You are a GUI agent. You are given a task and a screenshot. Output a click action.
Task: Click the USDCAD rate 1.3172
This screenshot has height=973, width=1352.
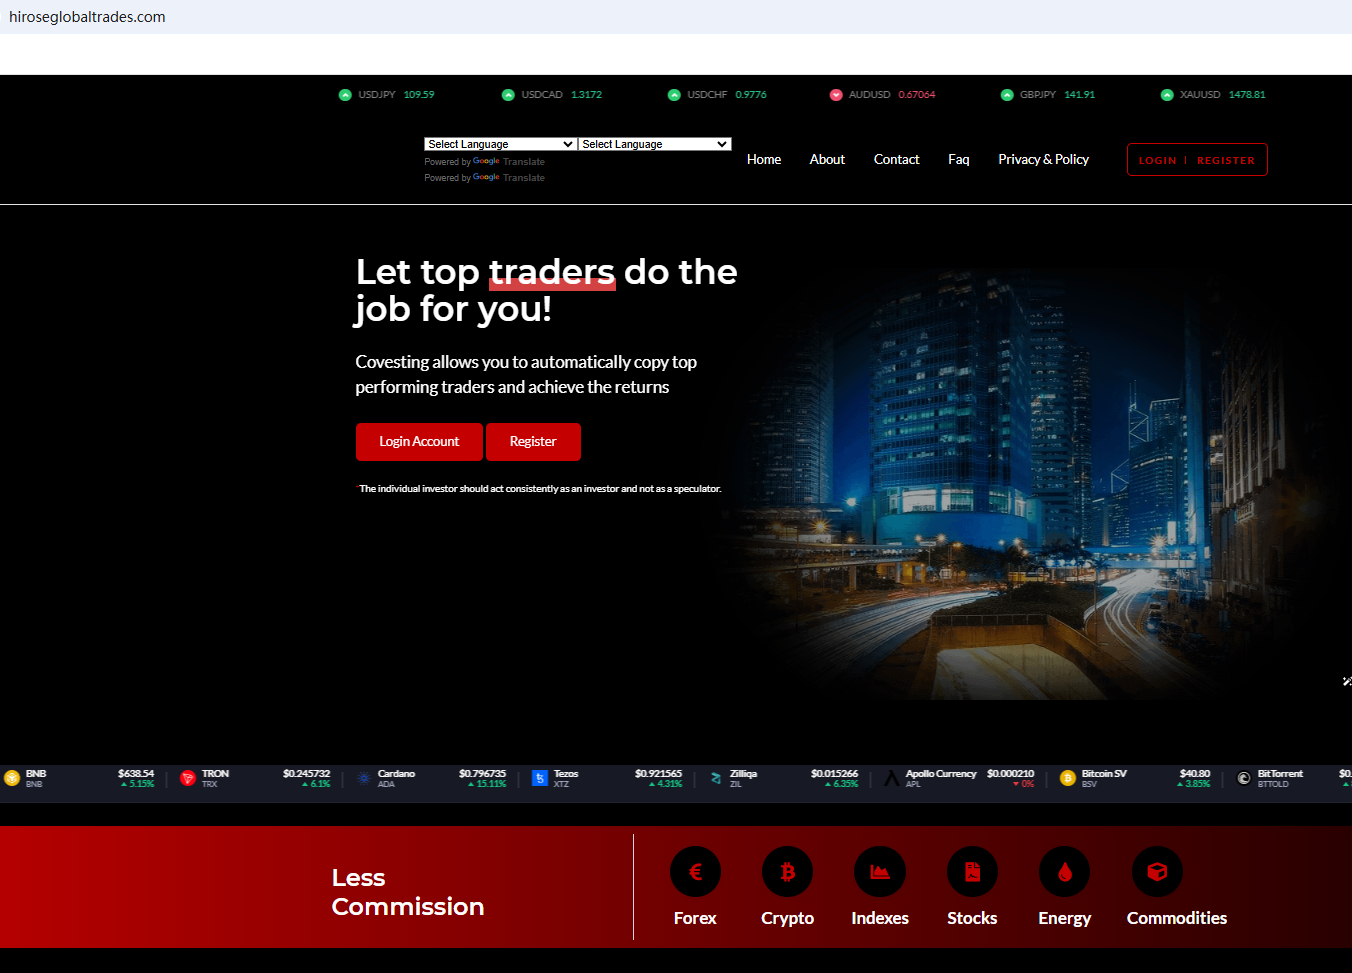coord(587,95)
